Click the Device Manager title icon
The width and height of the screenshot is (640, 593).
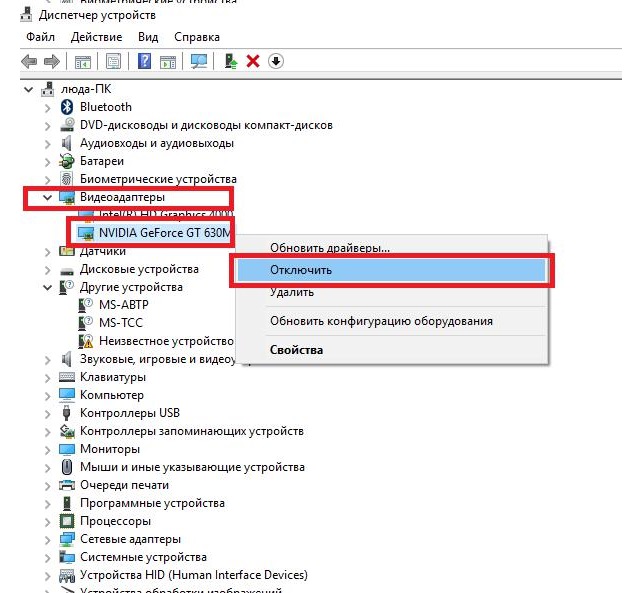tap(27, 15)
